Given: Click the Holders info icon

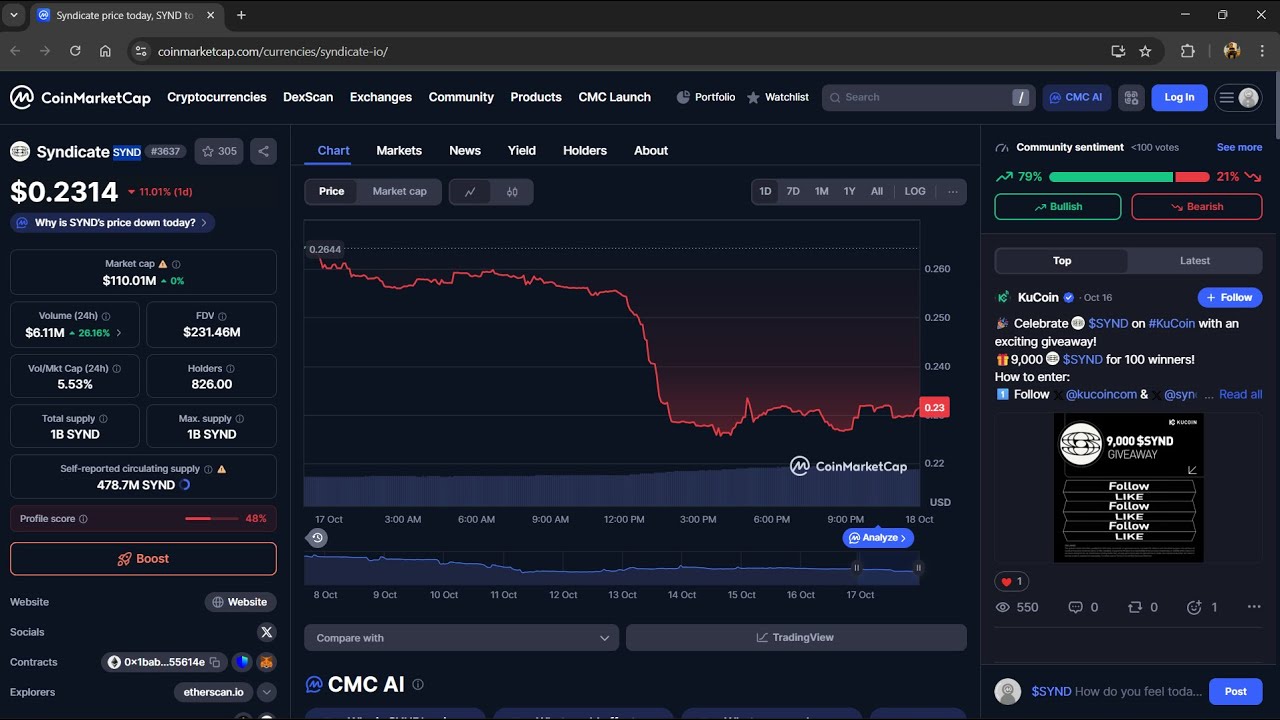Looking at the screenshot, I should tap(231, 369).
